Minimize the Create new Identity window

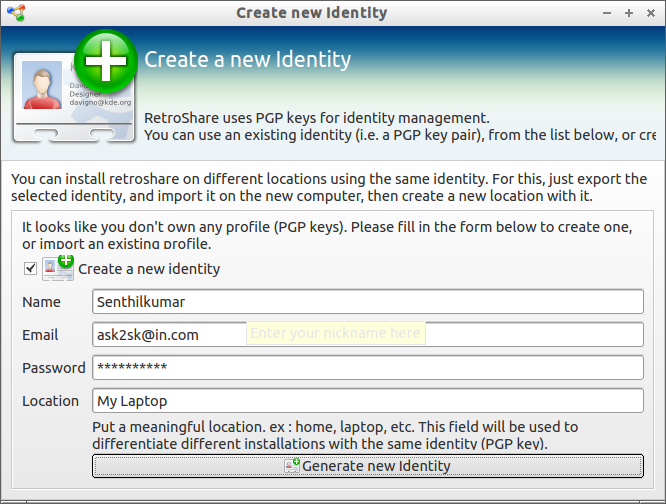pos(607,13)
